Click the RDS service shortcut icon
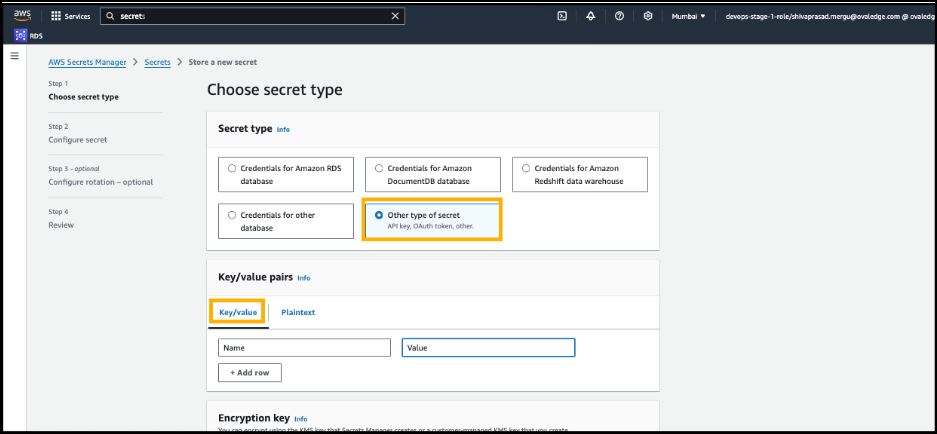This screenshot has width=937, height=434. coord(21,36)
